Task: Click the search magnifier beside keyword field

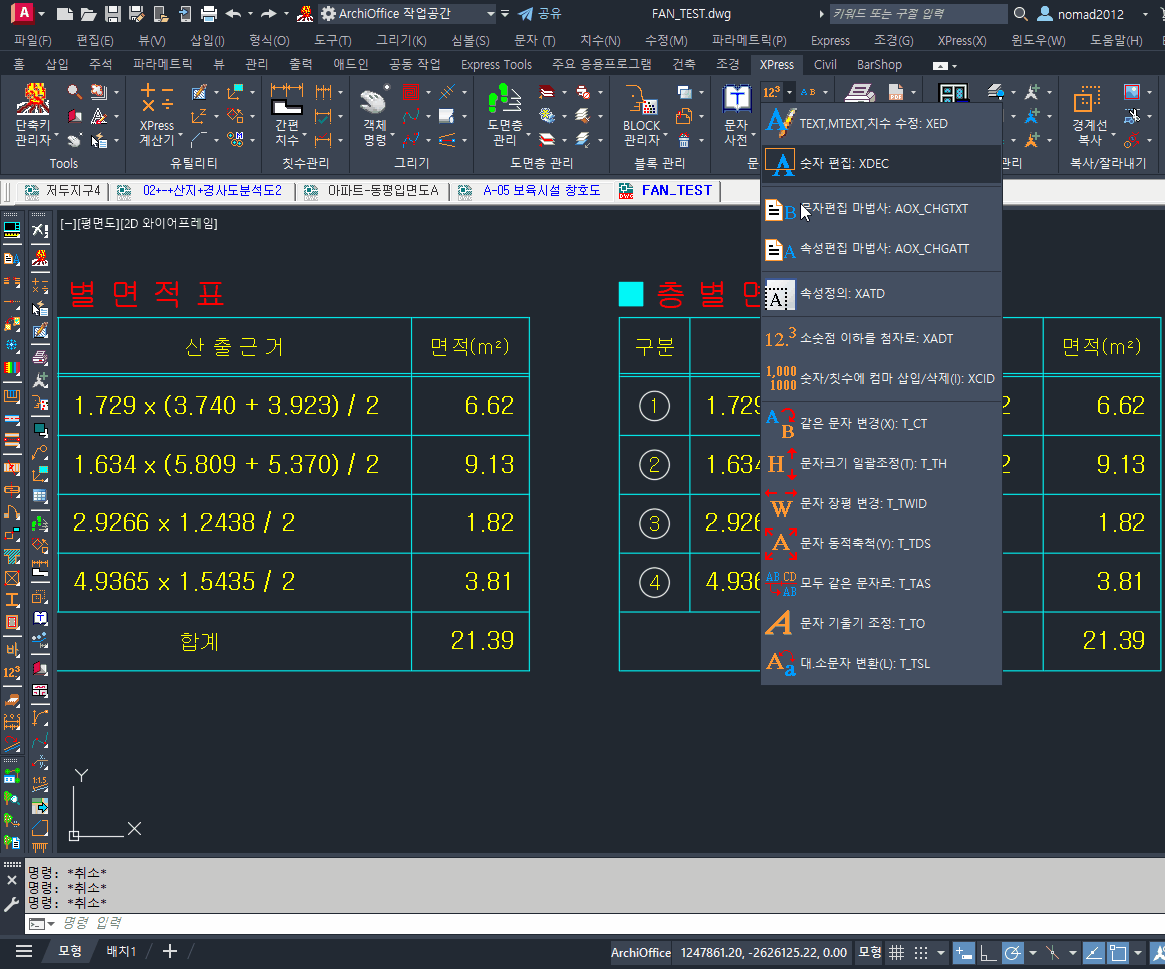Action: coord(1021,13)
